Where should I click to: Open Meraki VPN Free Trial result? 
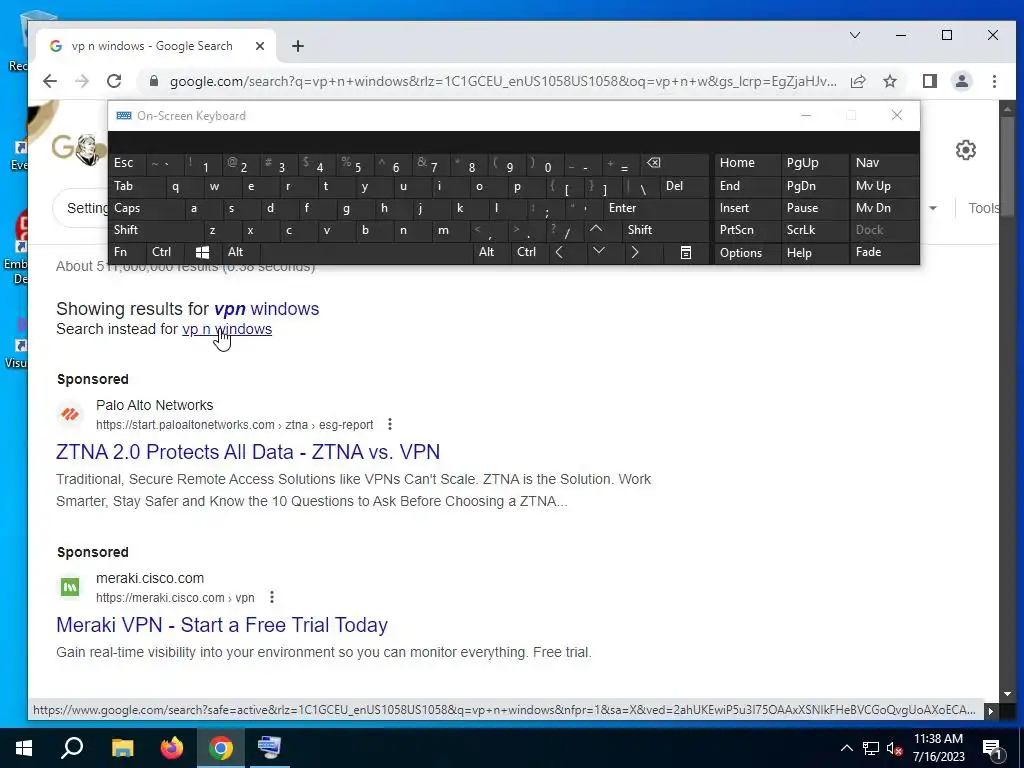point(222,625)
